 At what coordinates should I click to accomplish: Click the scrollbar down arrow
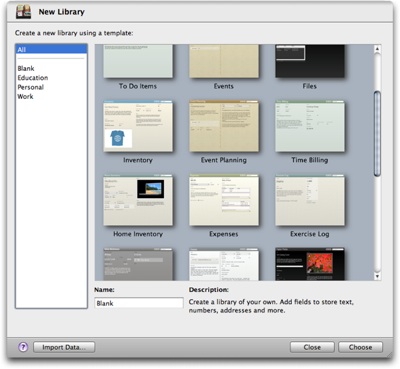(x=377, y=276)
